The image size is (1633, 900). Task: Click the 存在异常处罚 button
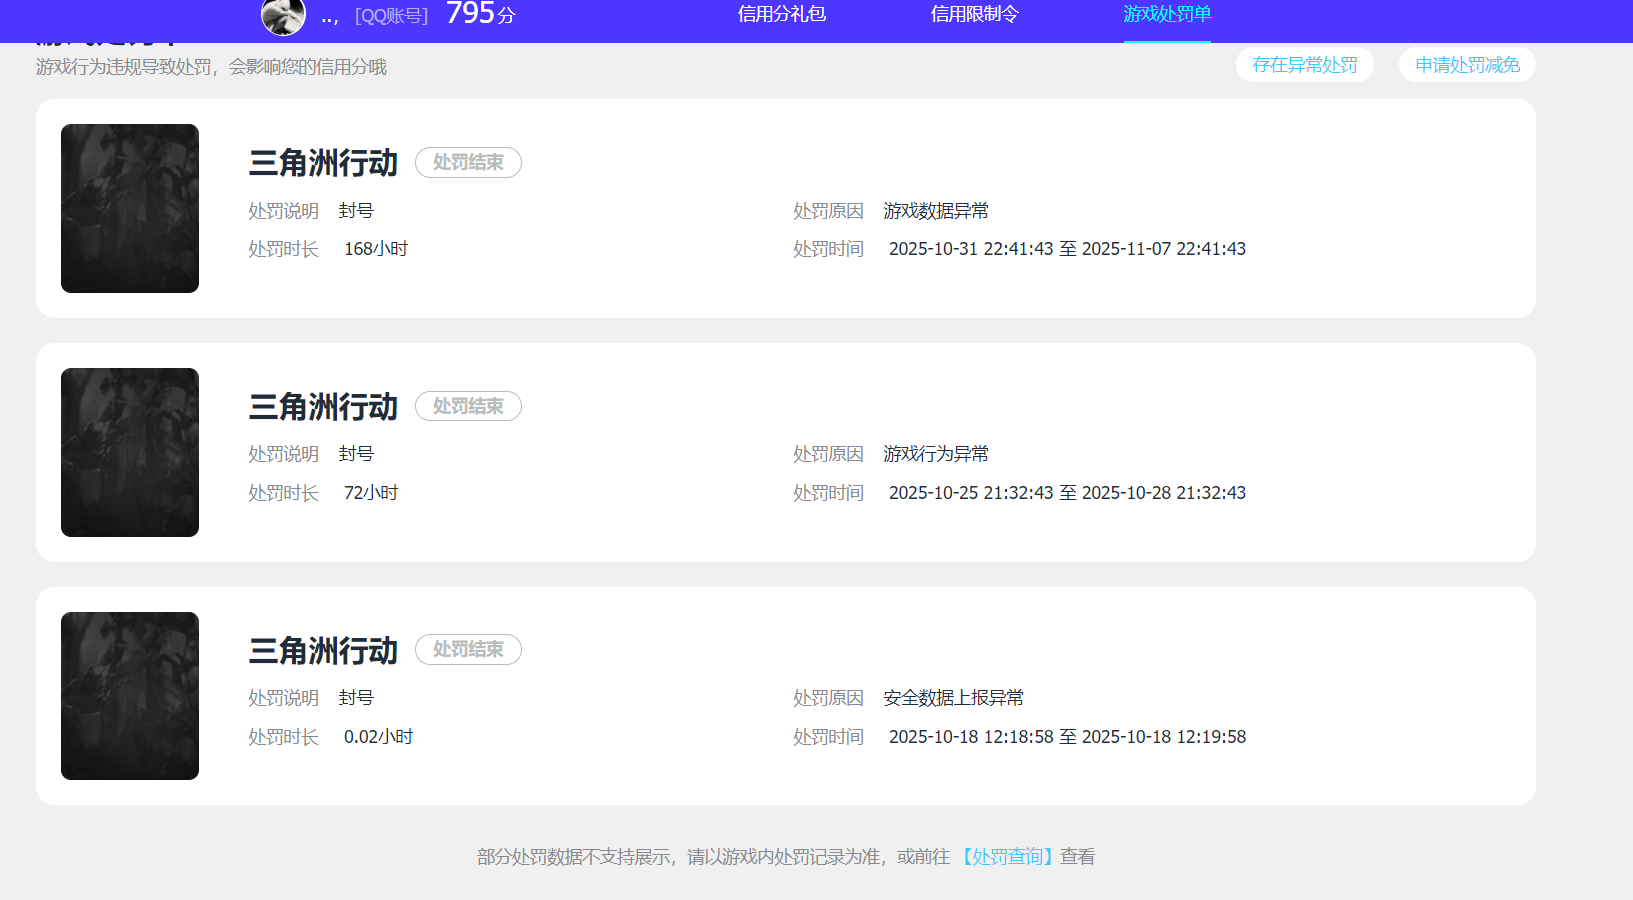pyautogui.click(x=1305, y=65)
